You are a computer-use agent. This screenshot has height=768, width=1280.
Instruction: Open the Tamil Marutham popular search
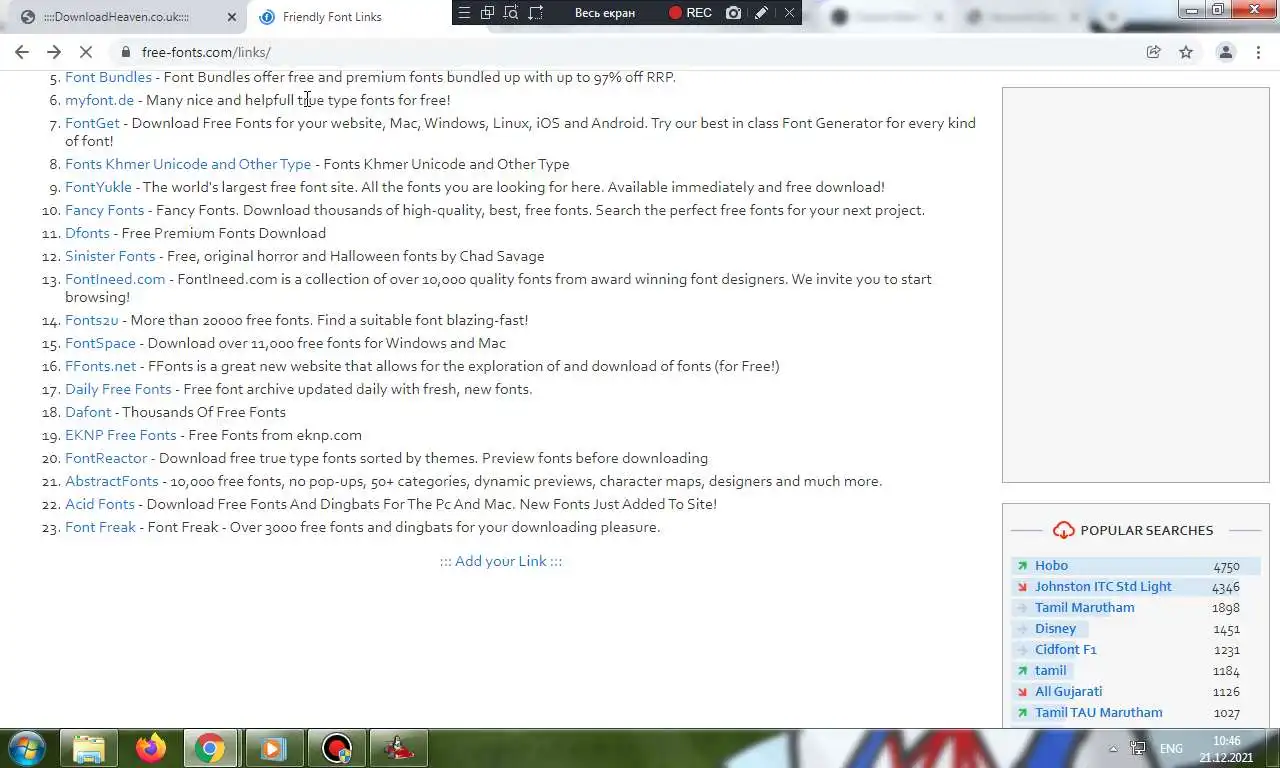1084,608
